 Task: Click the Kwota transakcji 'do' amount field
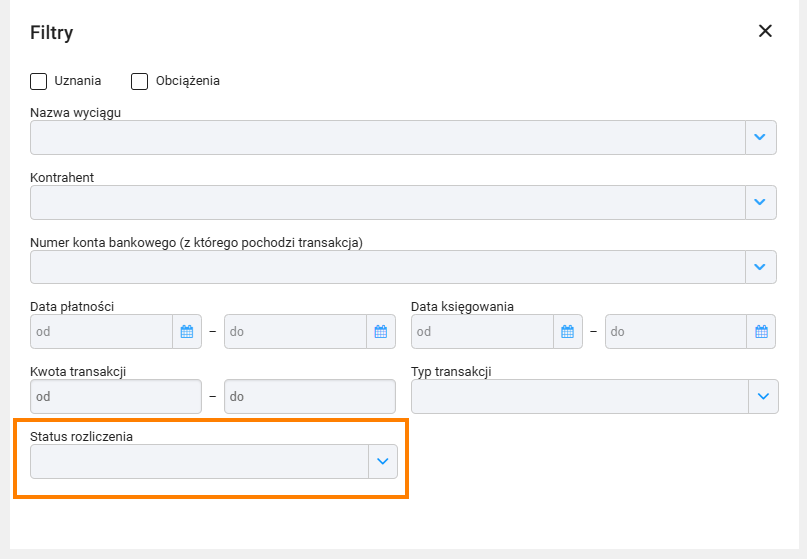click(x=310, y=396)
